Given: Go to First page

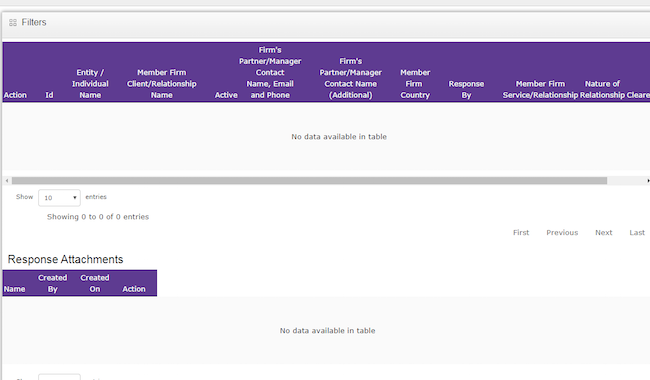Looking at the screenshot, I should coord(521,232).
